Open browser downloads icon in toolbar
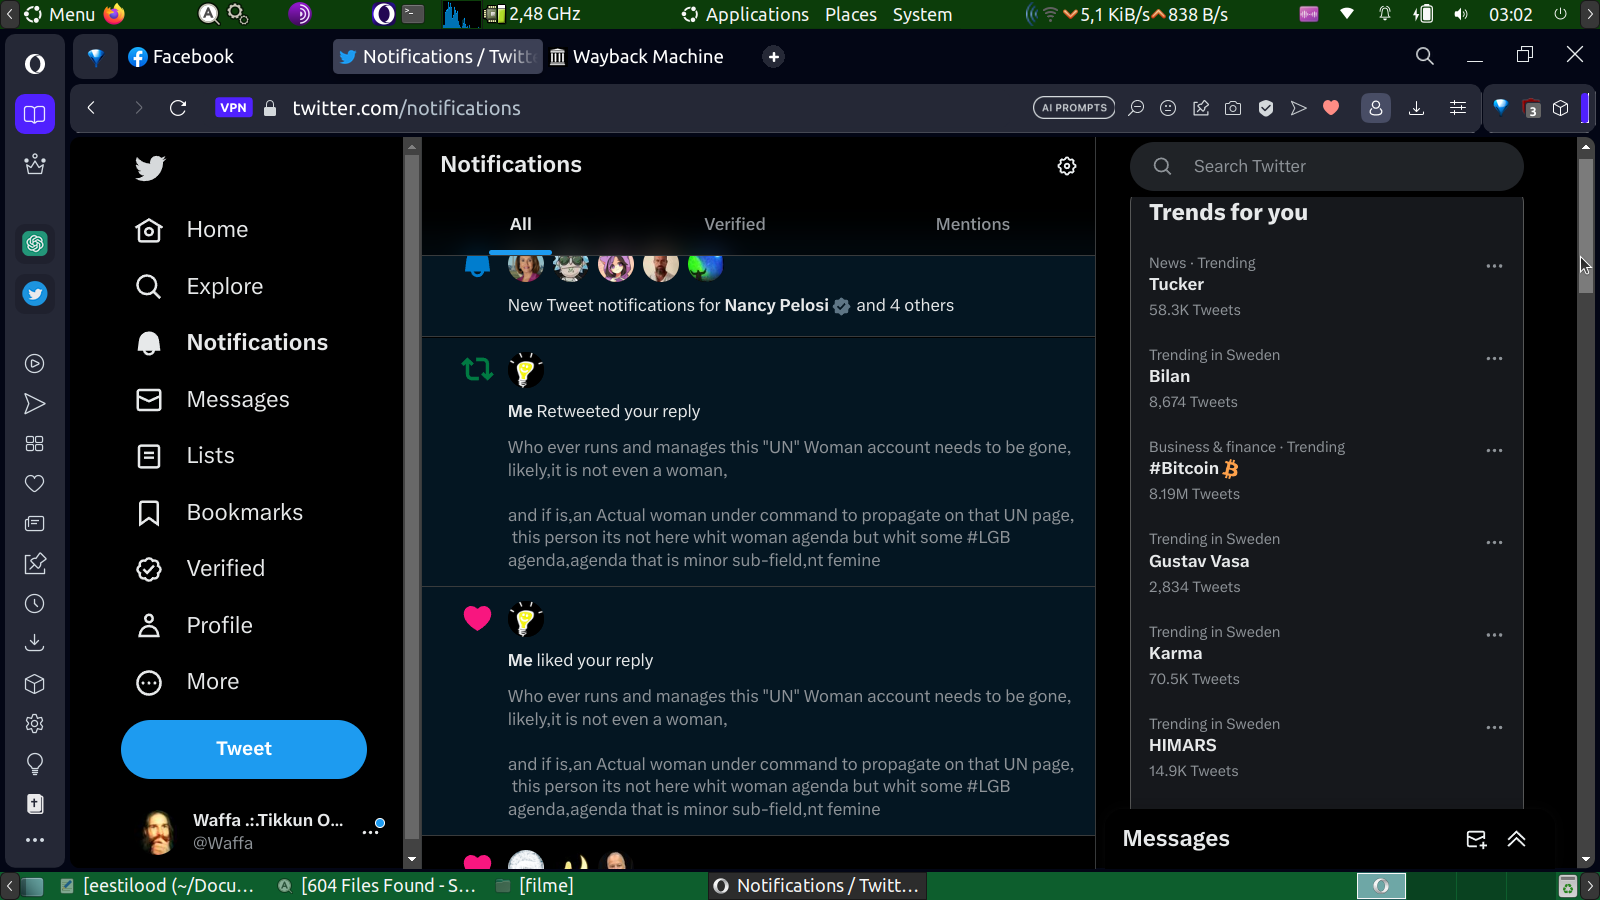Image resolution: width=1600 pixels, height=900 pixels. [x=1416, y=108]
